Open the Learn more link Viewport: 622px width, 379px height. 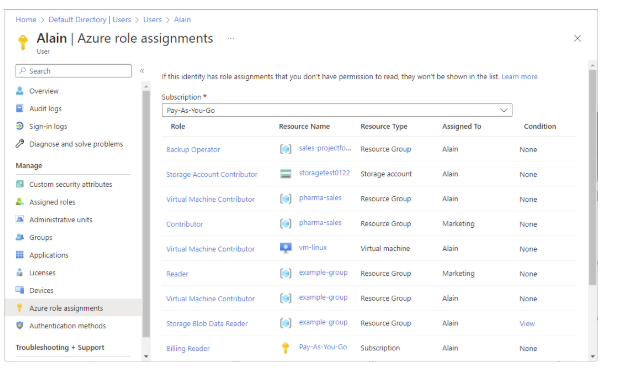[519, 76]
